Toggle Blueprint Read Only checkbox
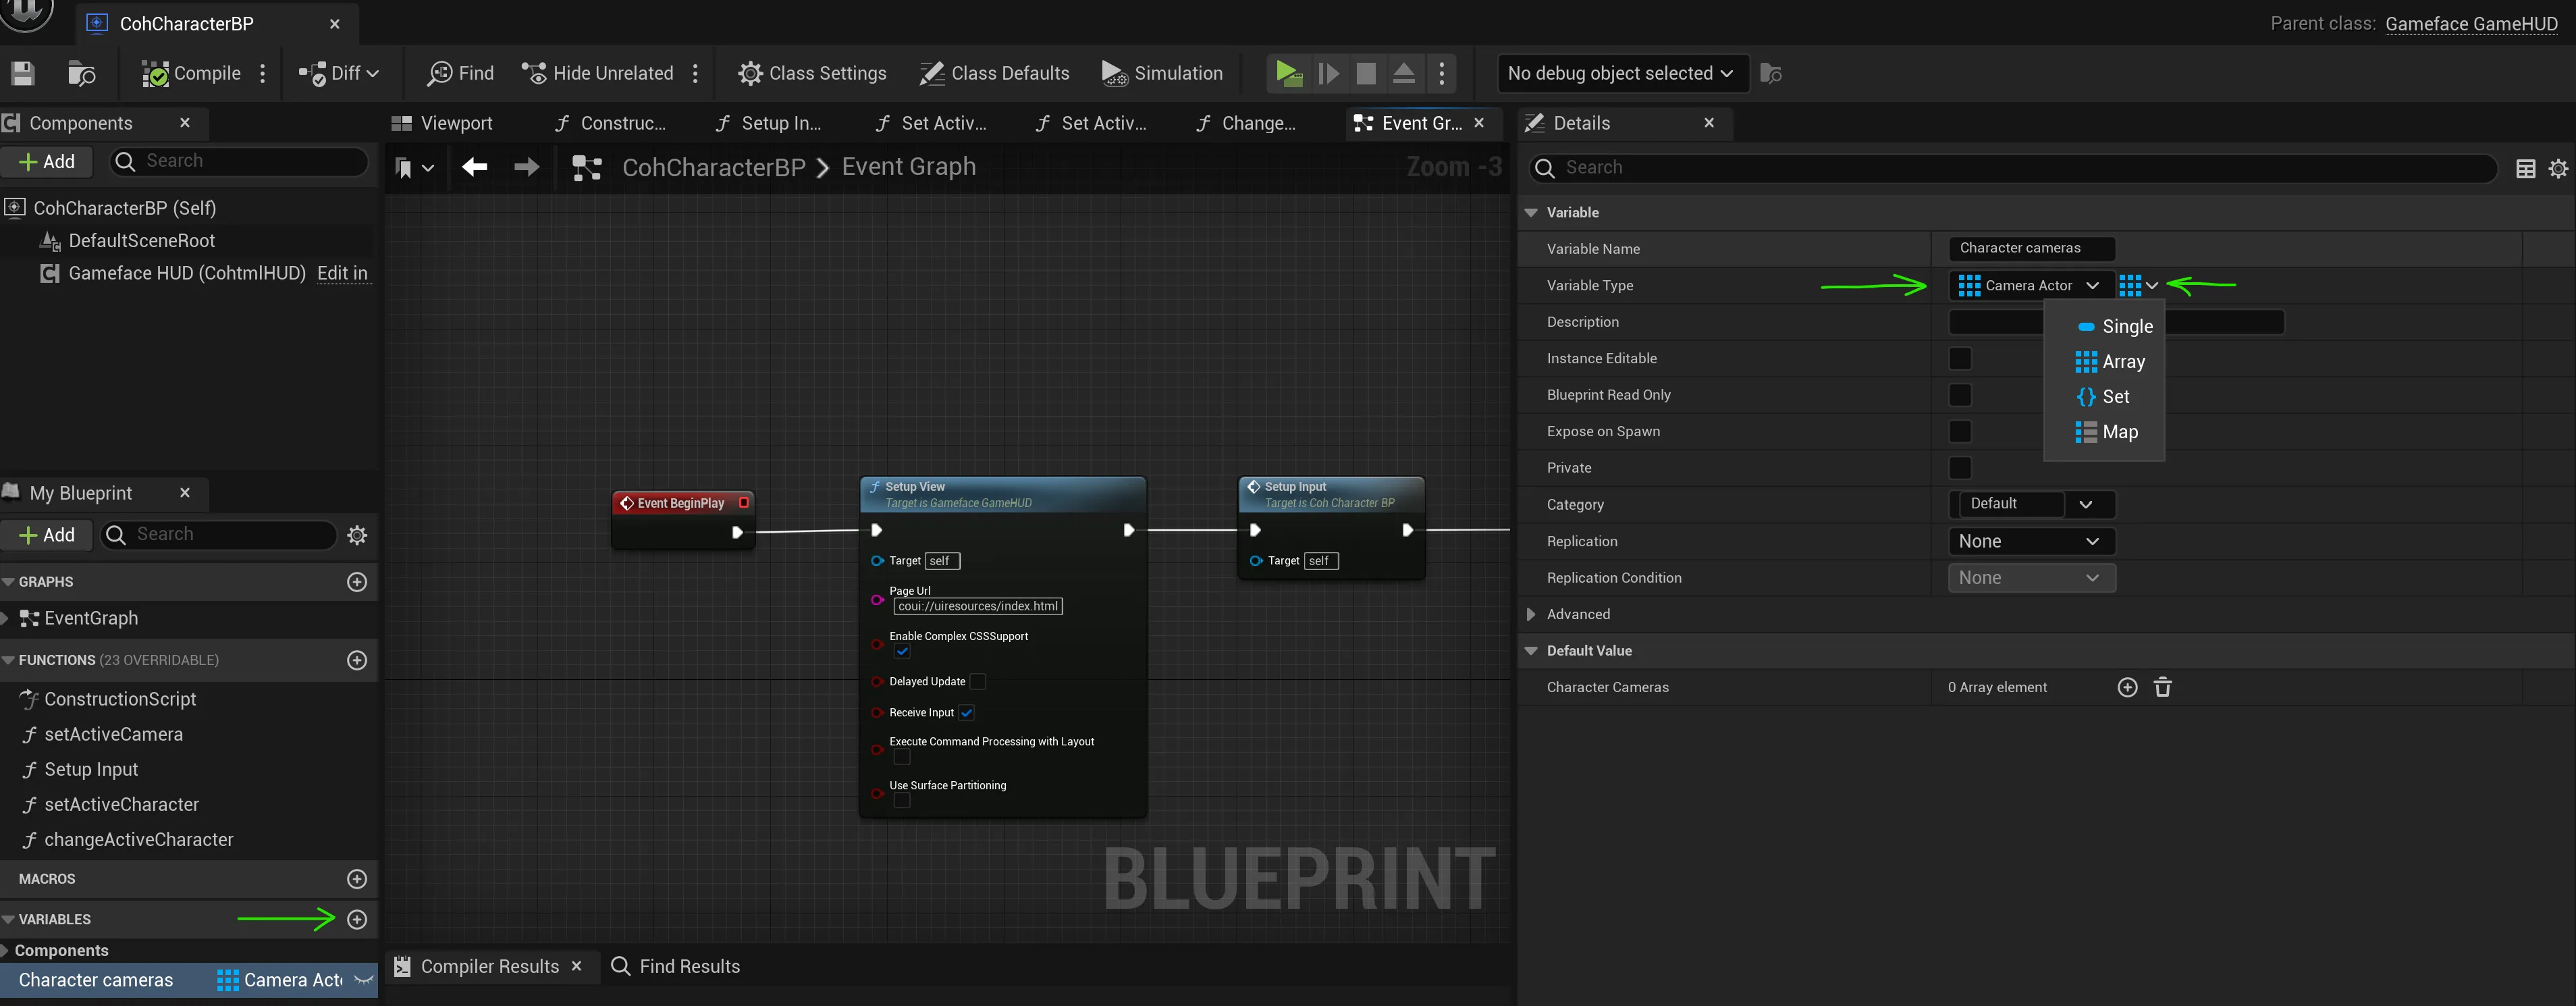The width and height of the screenshot is (2576, 1006). pyautogui.click(x=1959, y=395)
